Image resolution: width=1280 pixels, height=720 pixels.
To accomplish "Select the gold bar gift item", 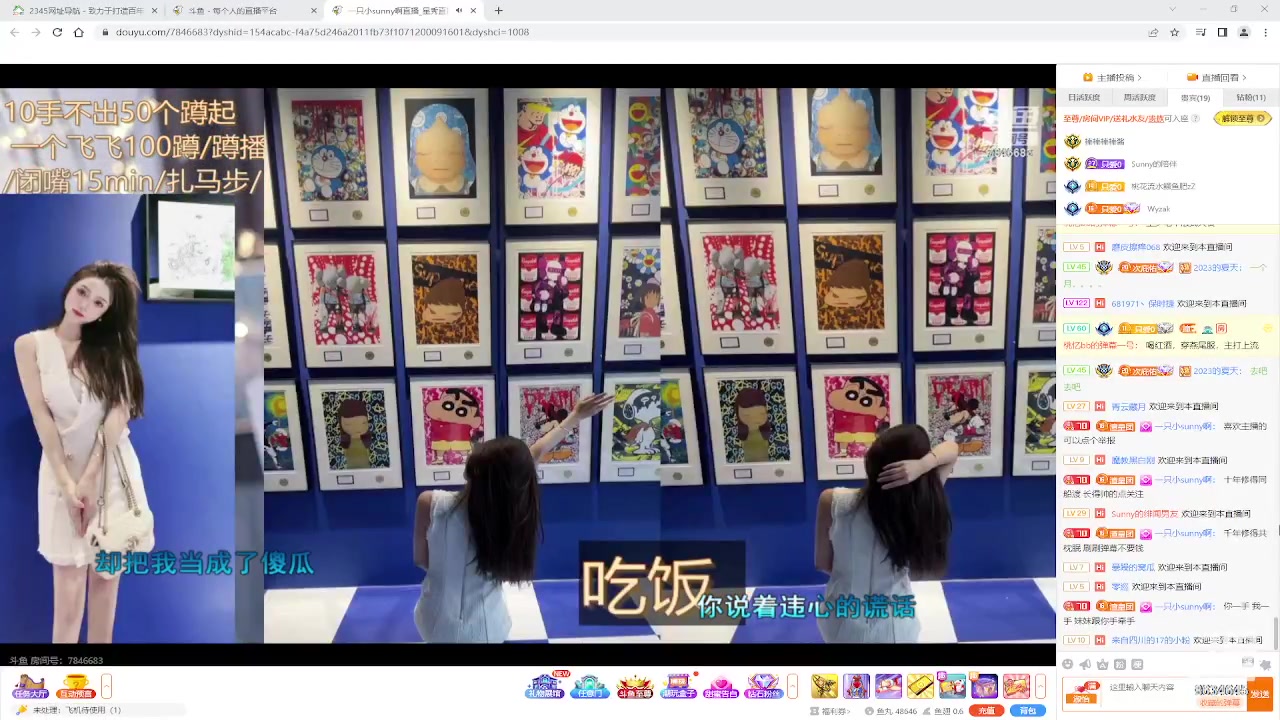I will point(920,686).
